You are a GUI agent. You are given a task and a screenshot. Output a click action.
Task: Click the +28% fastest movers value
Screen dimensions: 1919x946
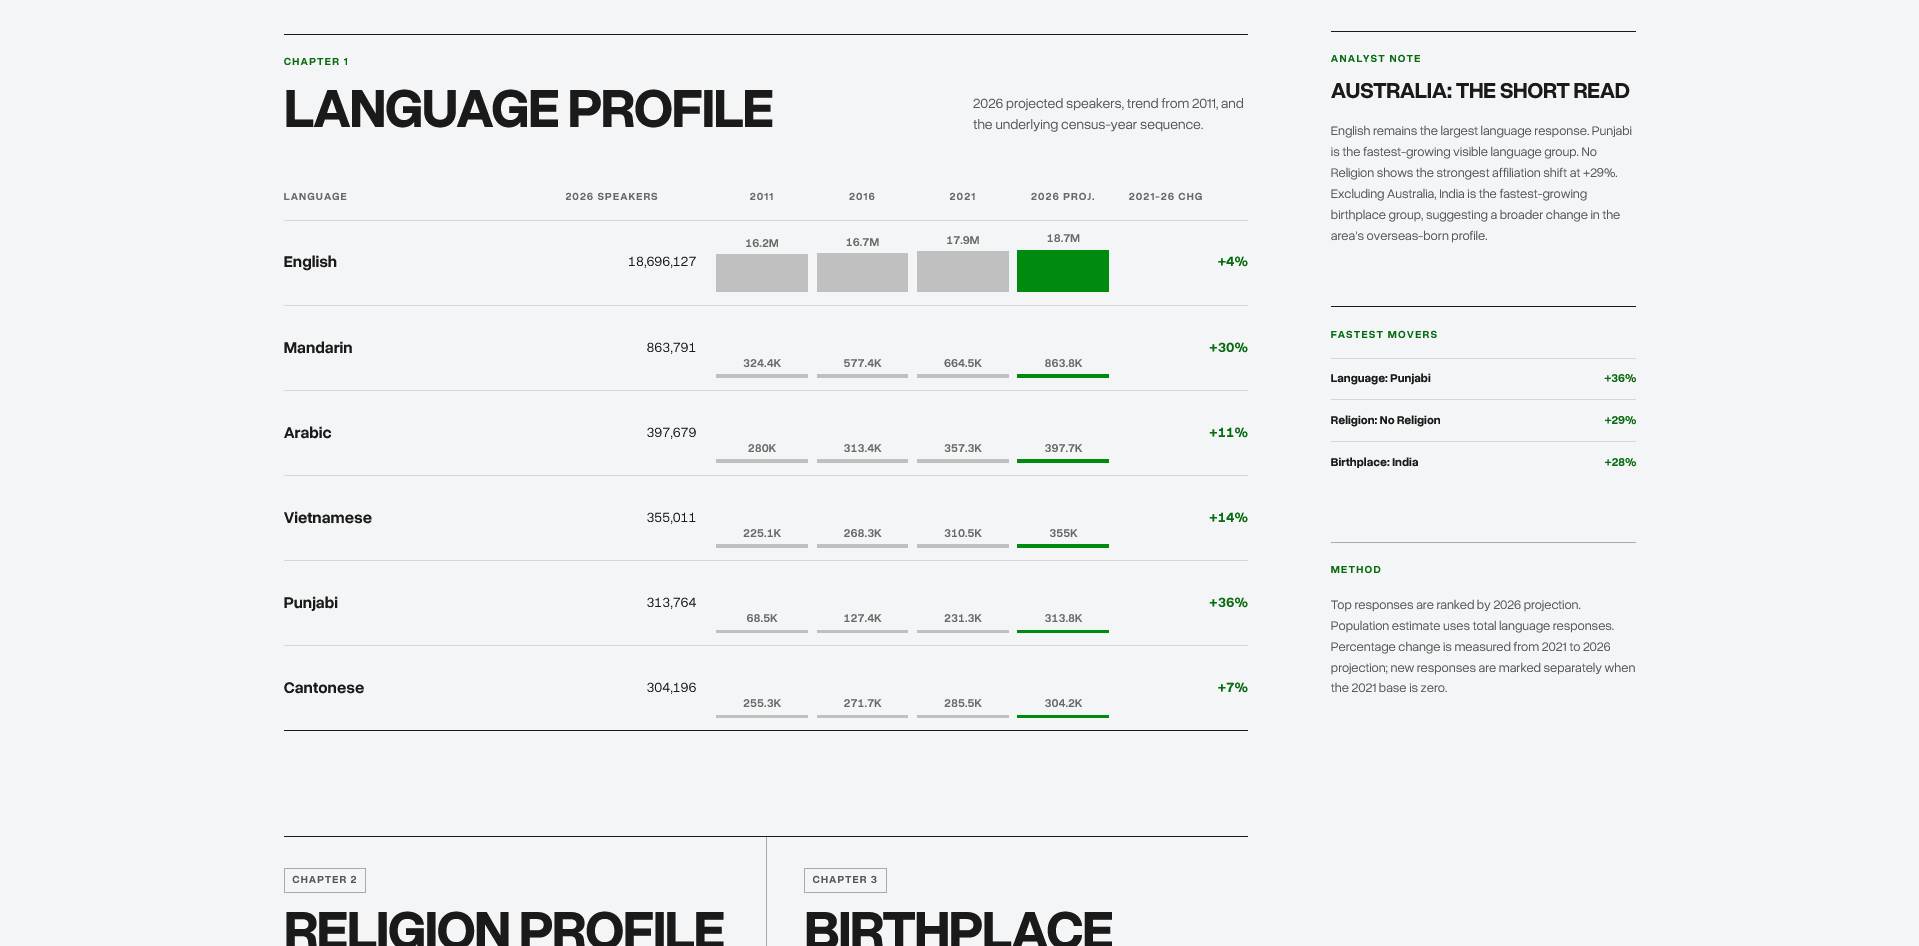point(1620,463)
